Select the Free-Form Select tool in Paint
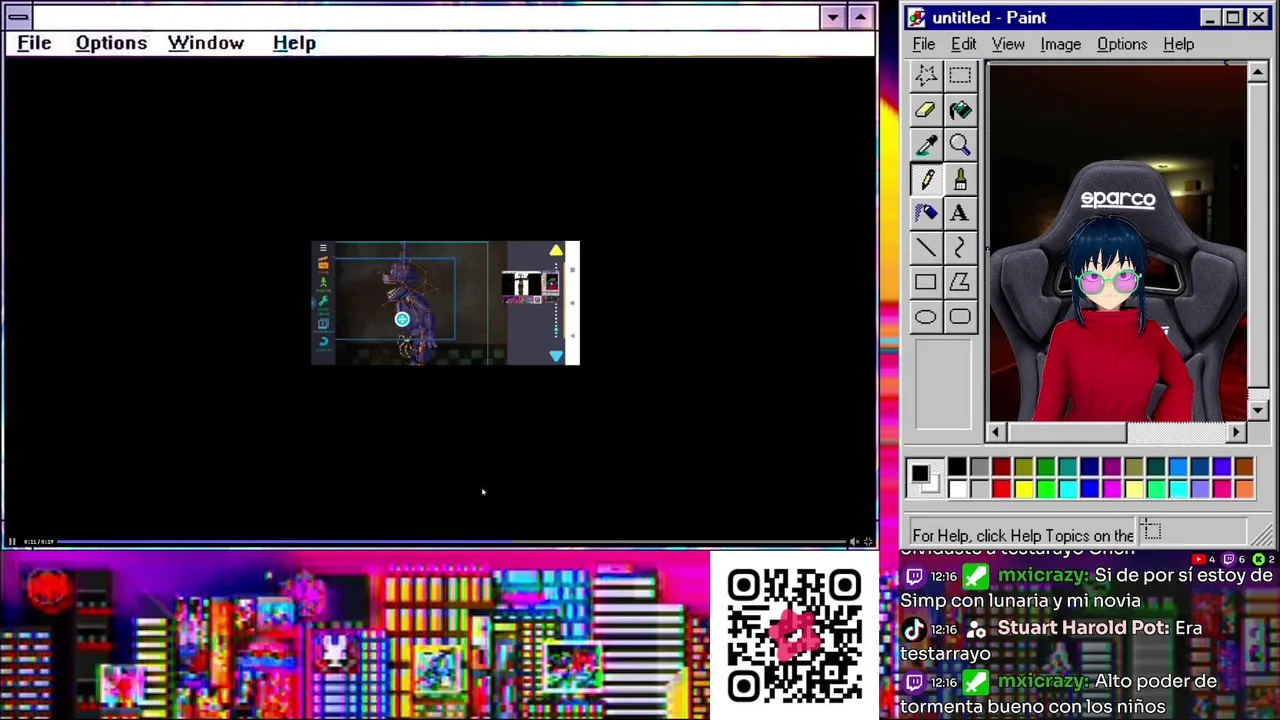The height and width of the screenshot is (720, 1280). [x=926, y=76]
